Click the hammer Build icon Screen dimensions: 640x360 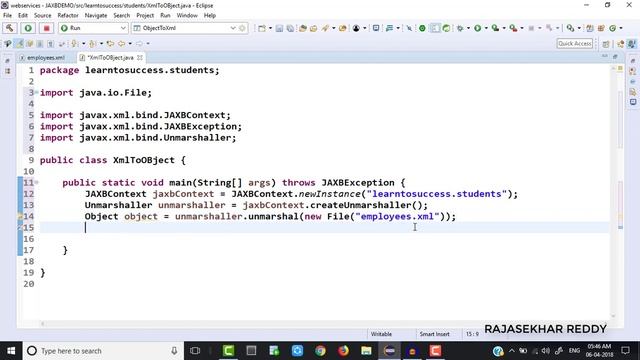[x=10, y=28]
